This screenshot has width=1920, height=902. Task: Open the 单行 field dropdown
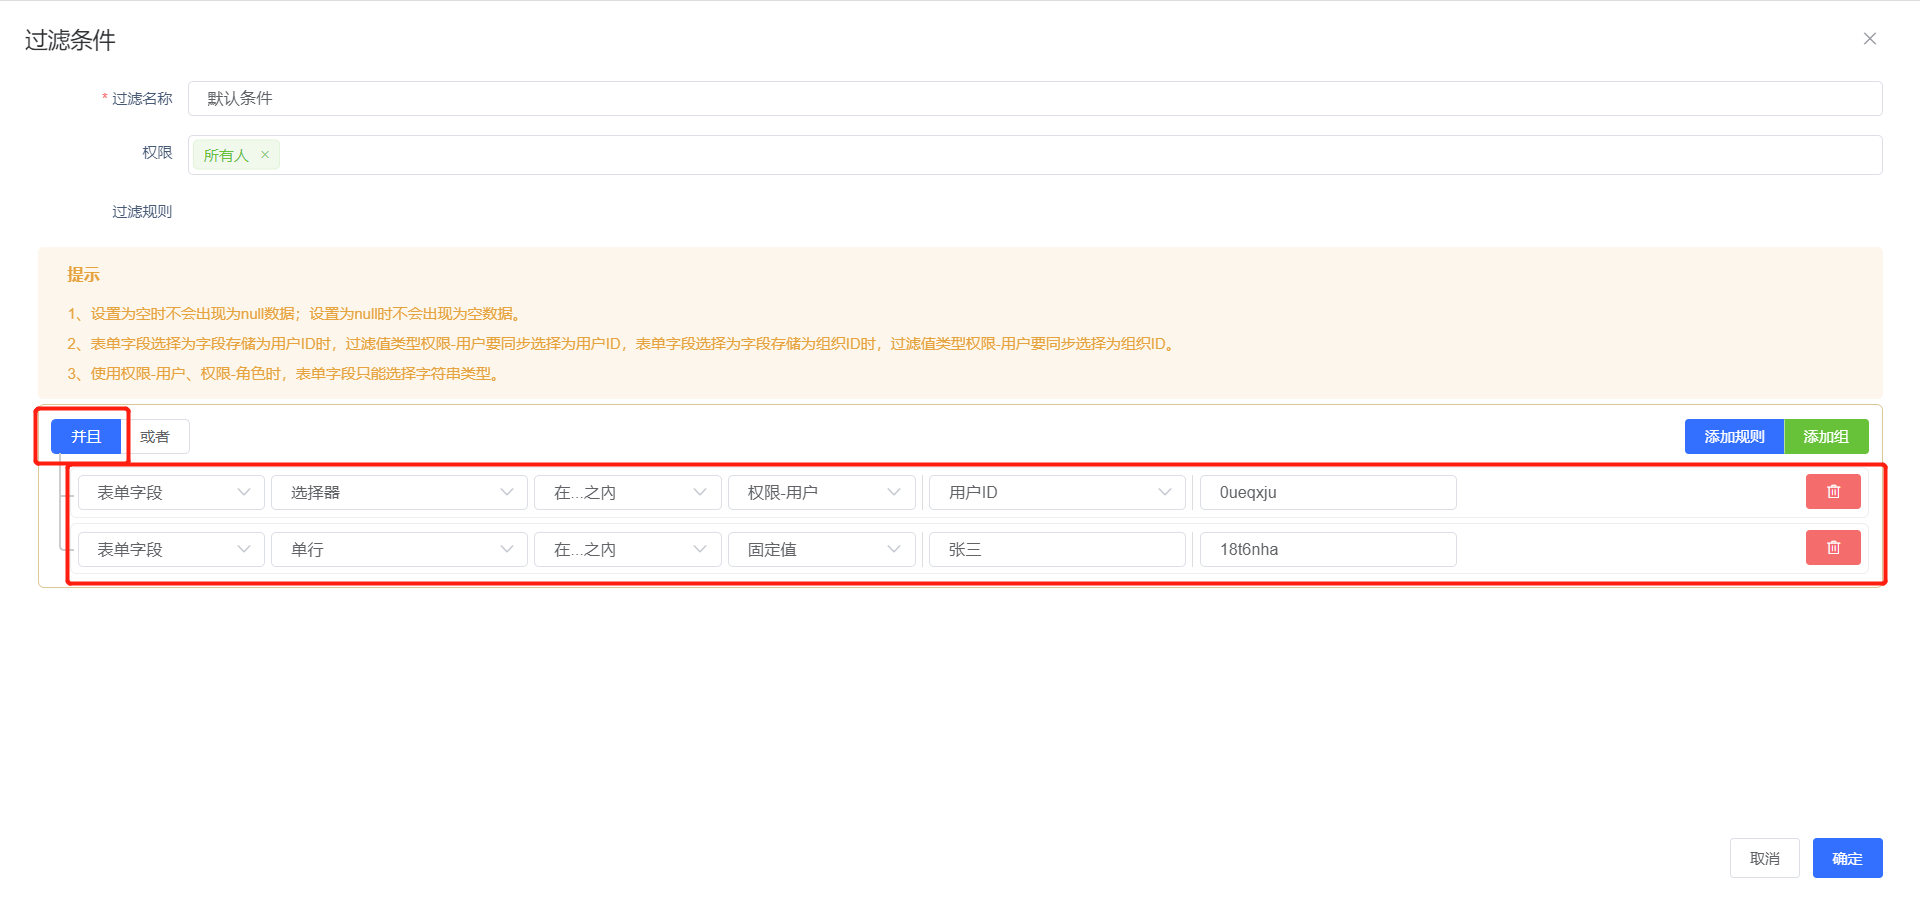[399, 550]
